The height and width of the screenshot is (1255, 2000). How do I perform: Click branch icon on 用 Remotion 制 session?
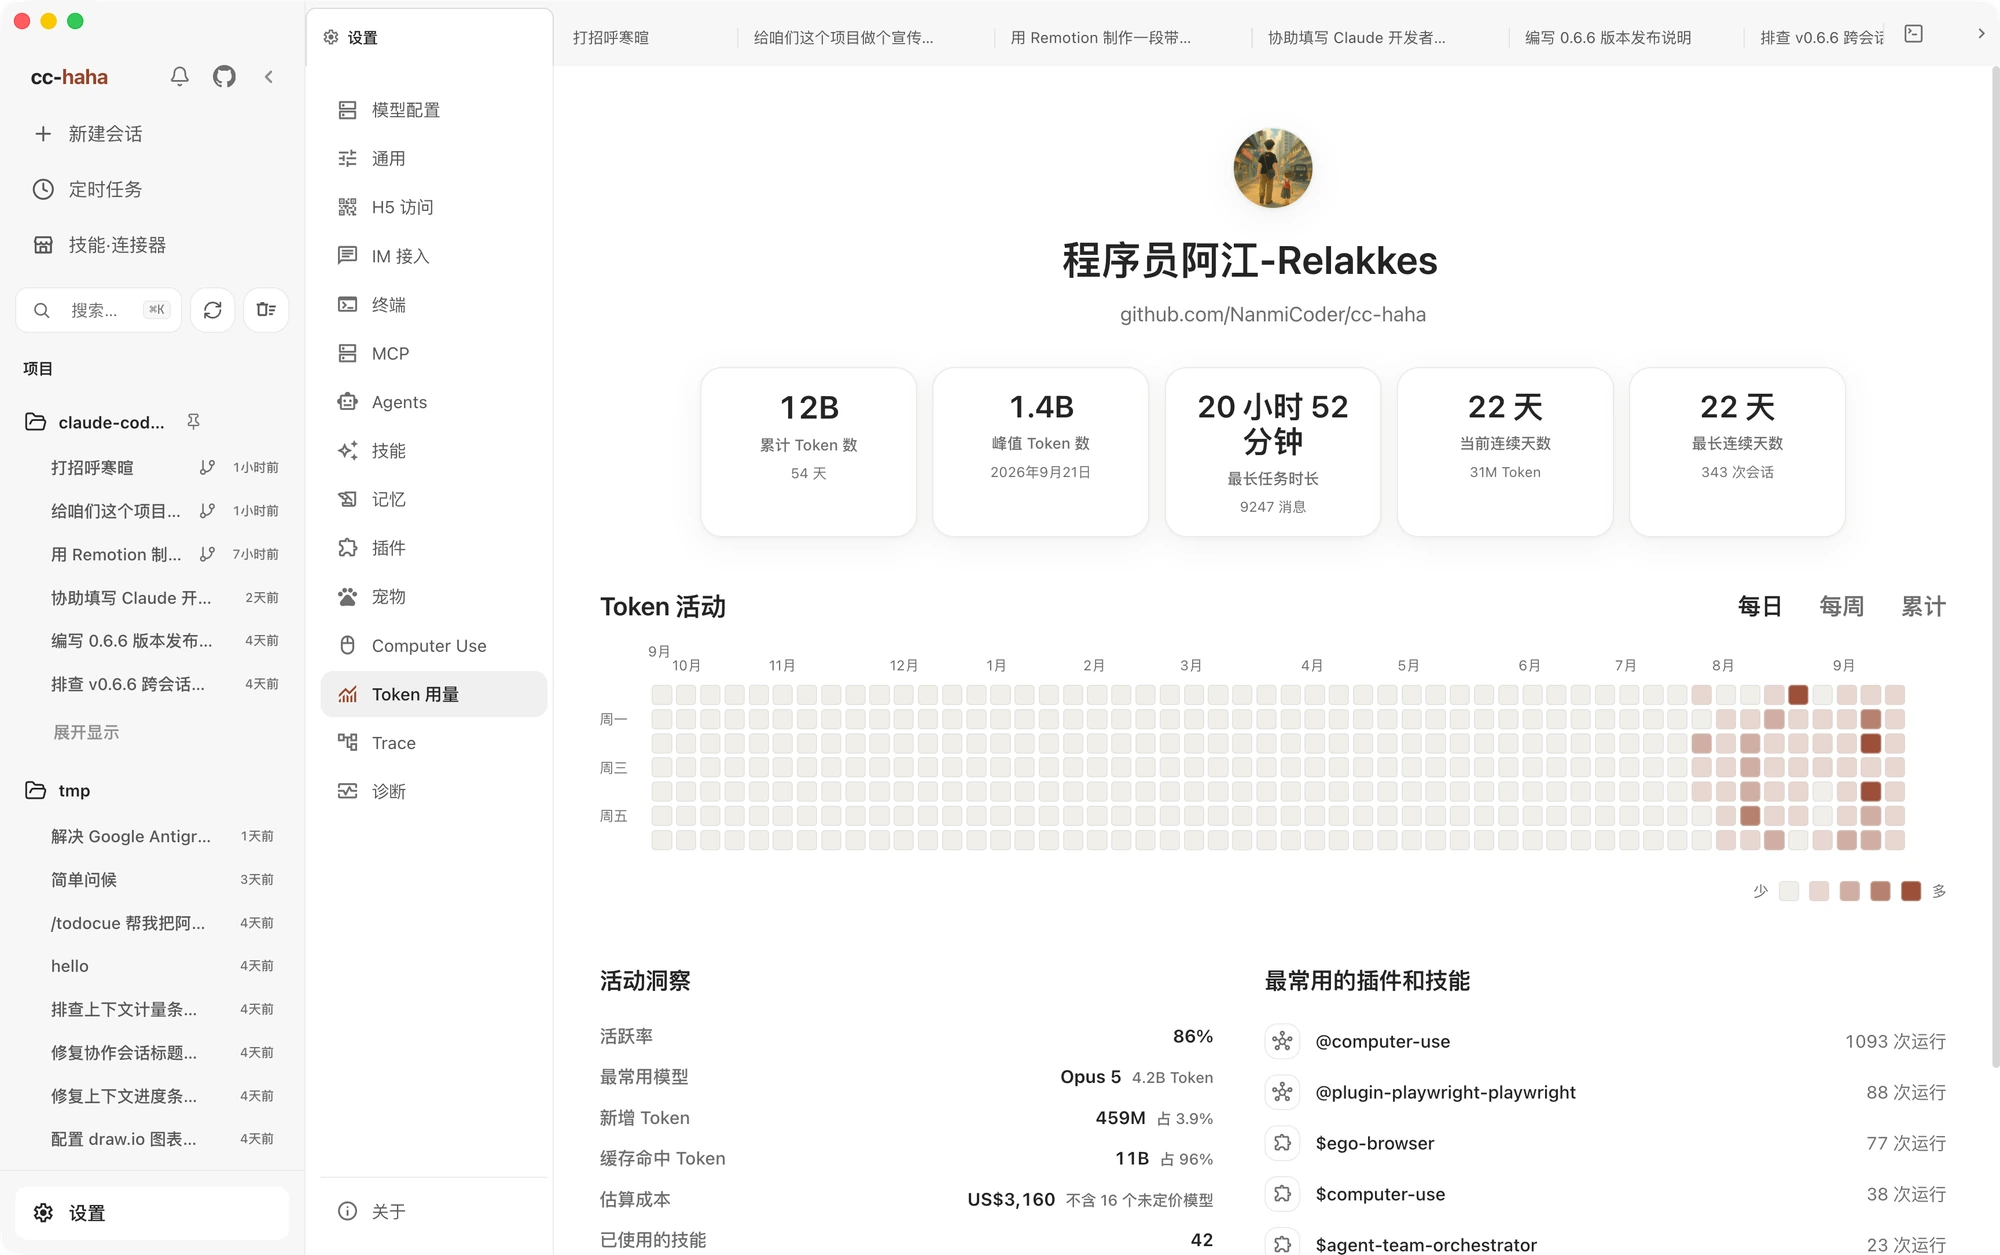[x=207, y=554]
